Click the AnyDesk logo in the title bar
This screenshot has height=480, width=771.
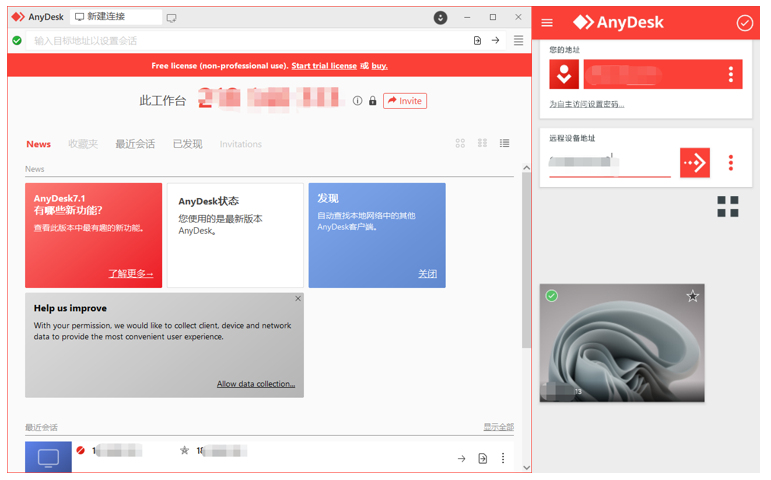[18, 17]
